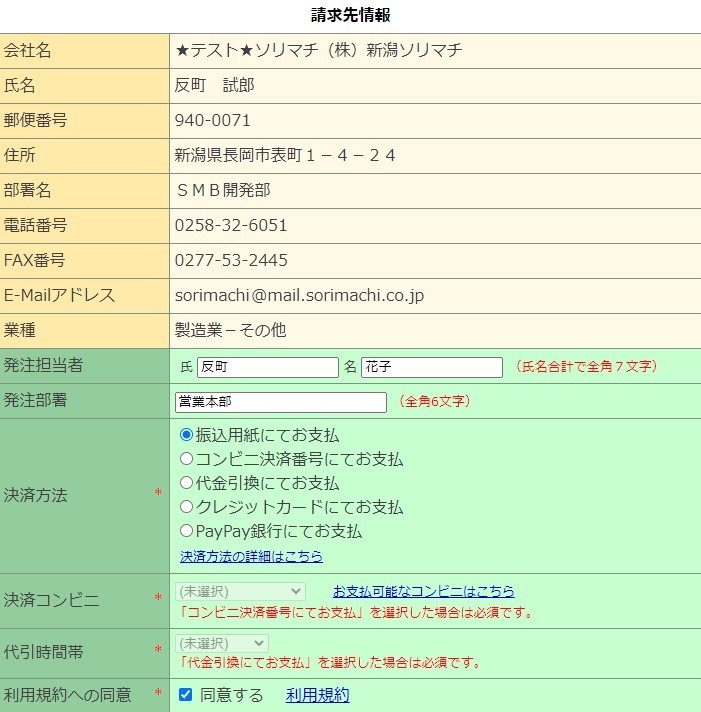The width and height of the screenshot is (701, 712).
Task: Click the industry value 製造業－その他
Action: click(231, 330)
